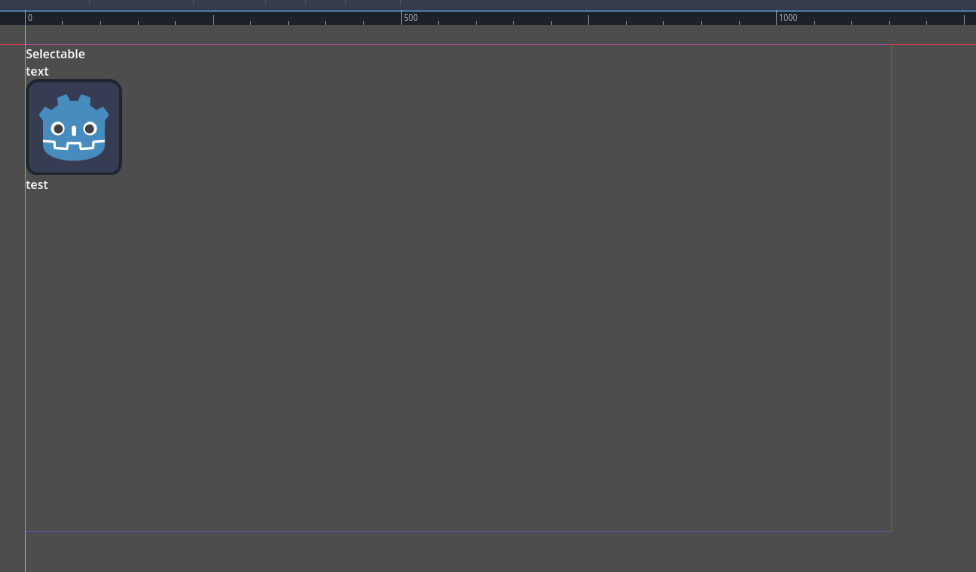Click the 1000 mark on the ruler
This screenshot has width=976, height=572.
tap(788, 18)
